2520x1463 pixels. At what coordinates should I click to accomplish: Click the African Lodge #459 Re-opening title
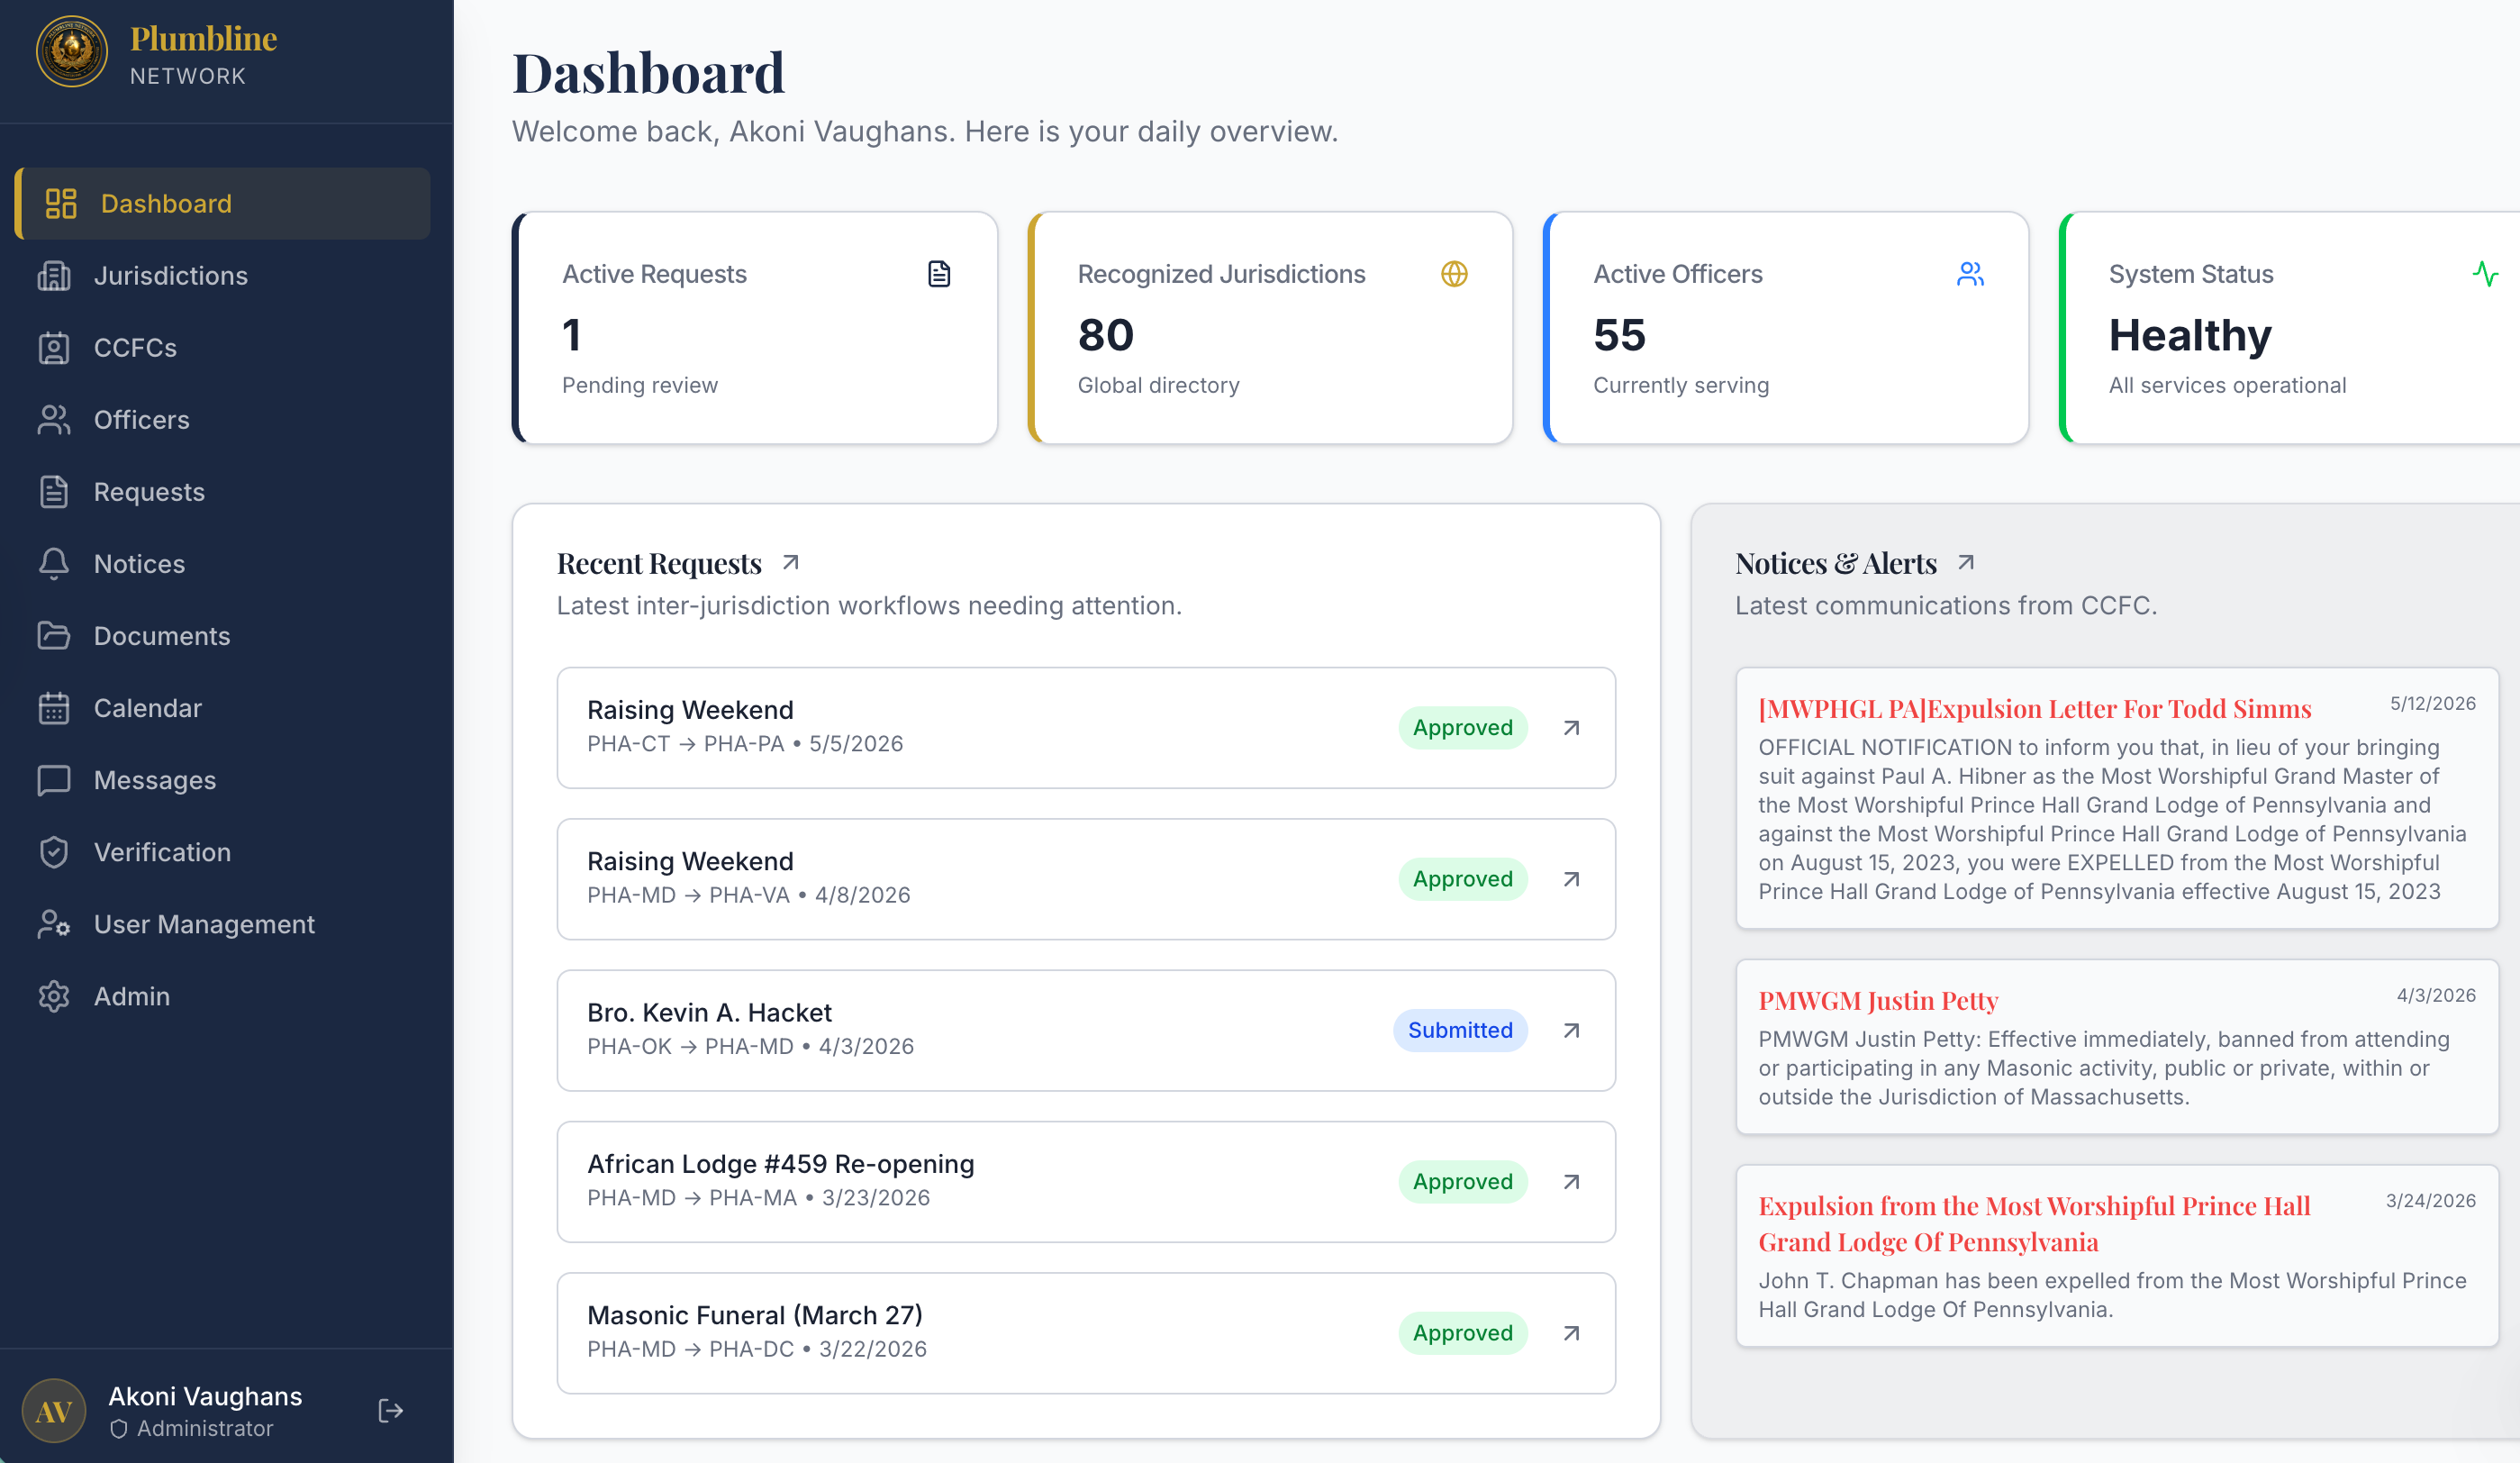(781, 1164)
